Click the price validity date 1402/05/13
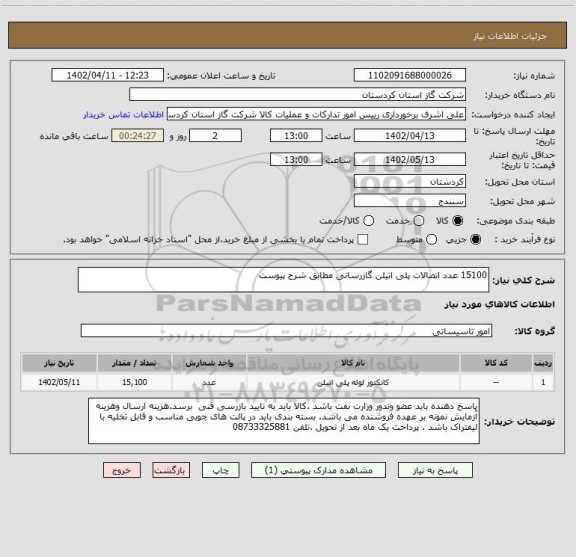Screen dimensions: 576x557 click(x=410, y=159)
